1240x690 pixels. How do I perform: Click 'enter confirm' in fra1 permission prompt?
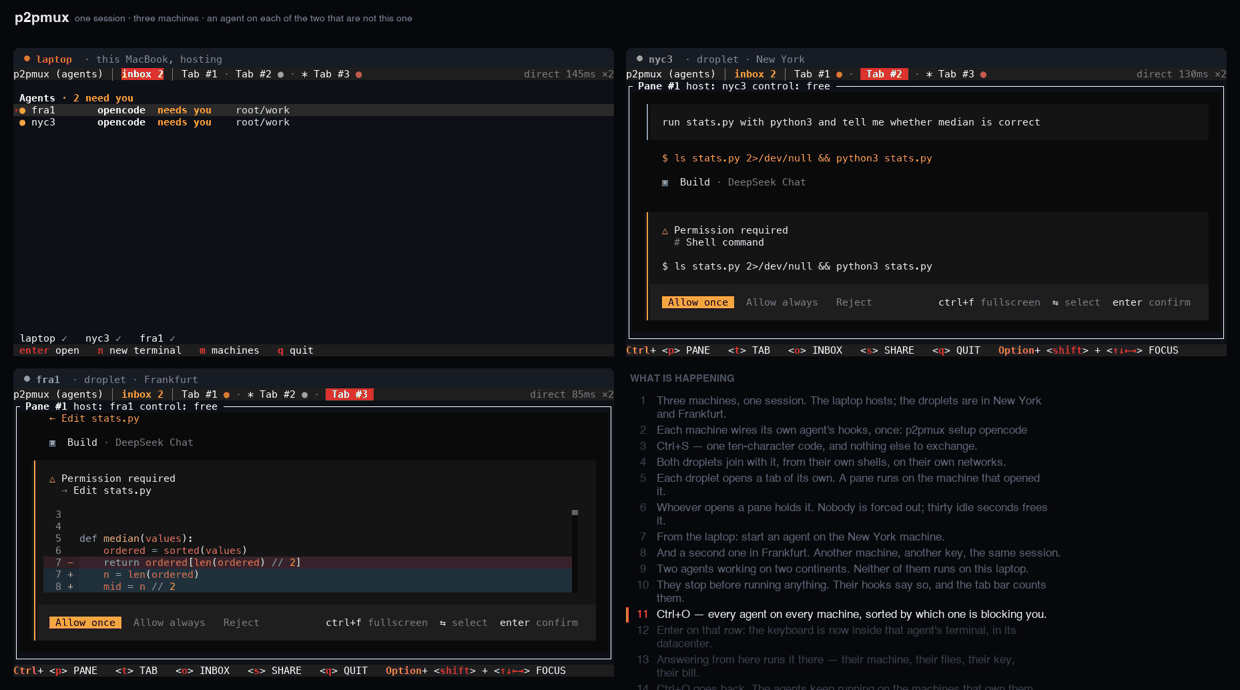click(x=539, y=622)
